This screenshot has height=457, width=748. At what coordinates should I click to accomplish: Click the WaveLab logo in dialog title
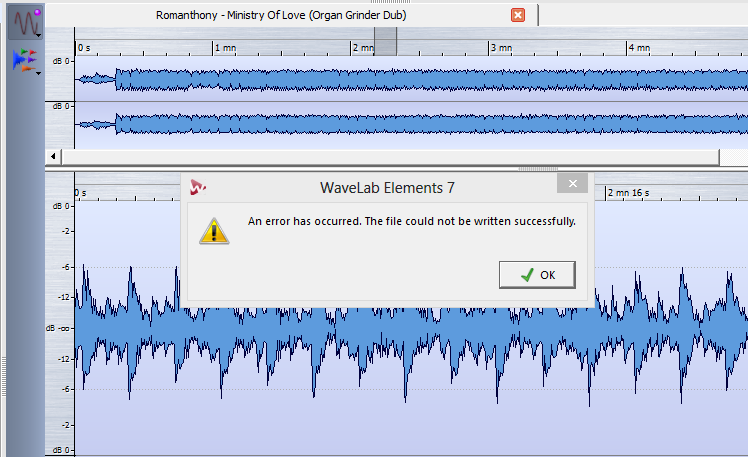point(197,187)
